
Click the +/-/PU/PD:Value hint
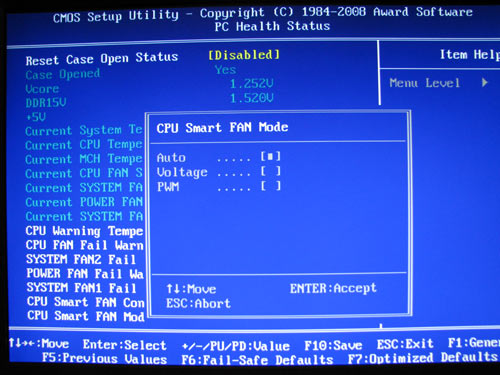(236, 346)
